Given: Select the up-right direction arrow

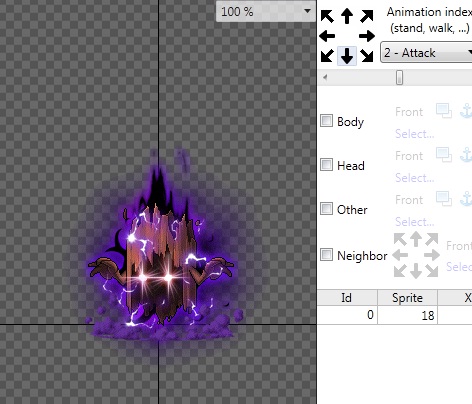Looking at the screenshot, I should [367, 16].
